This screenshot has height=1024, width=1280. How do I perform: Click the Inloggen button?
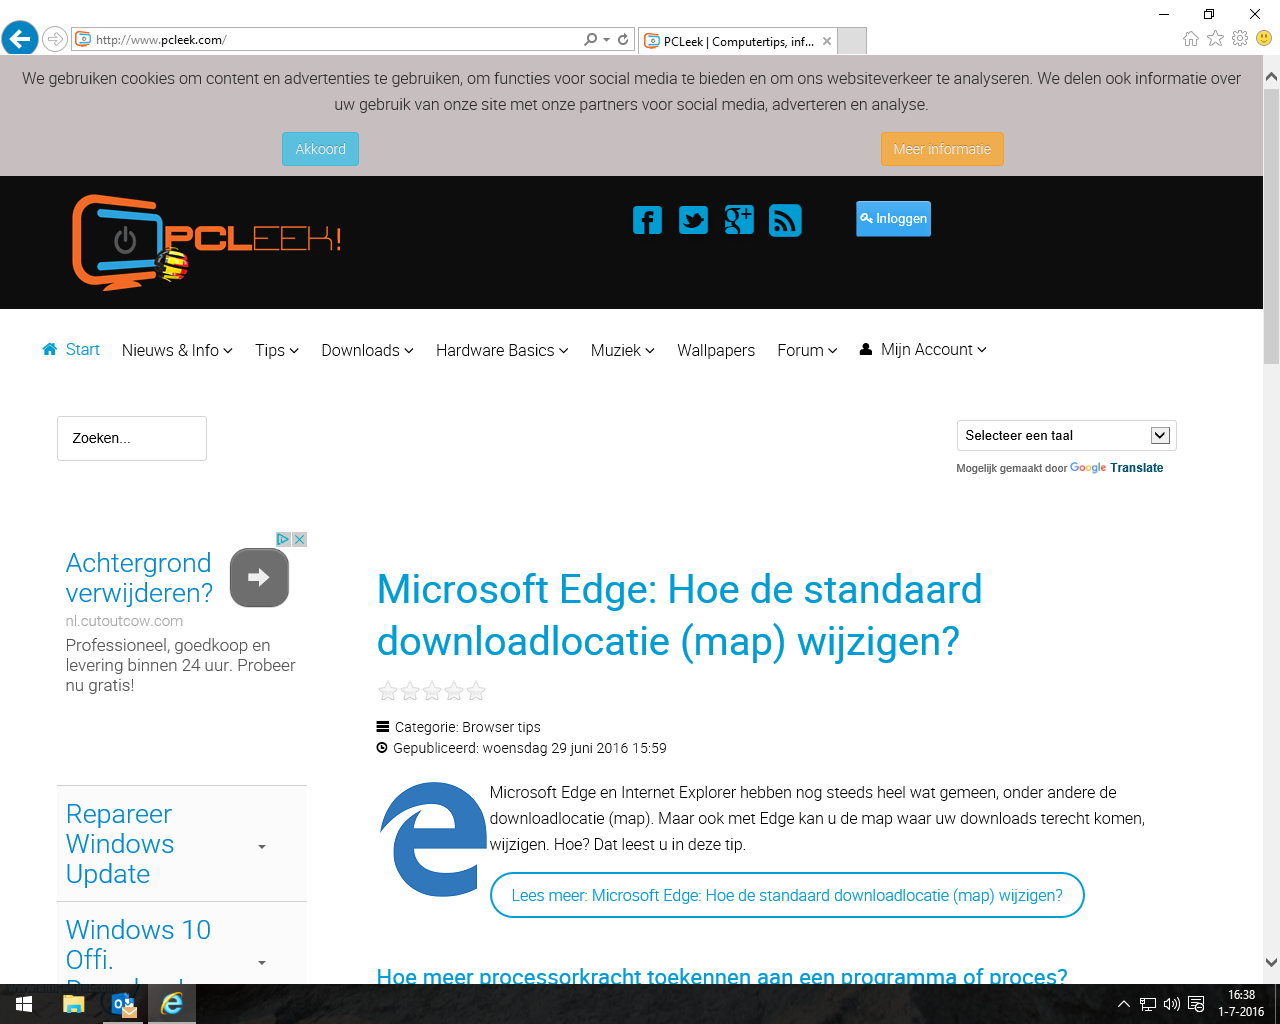(893, 219)
